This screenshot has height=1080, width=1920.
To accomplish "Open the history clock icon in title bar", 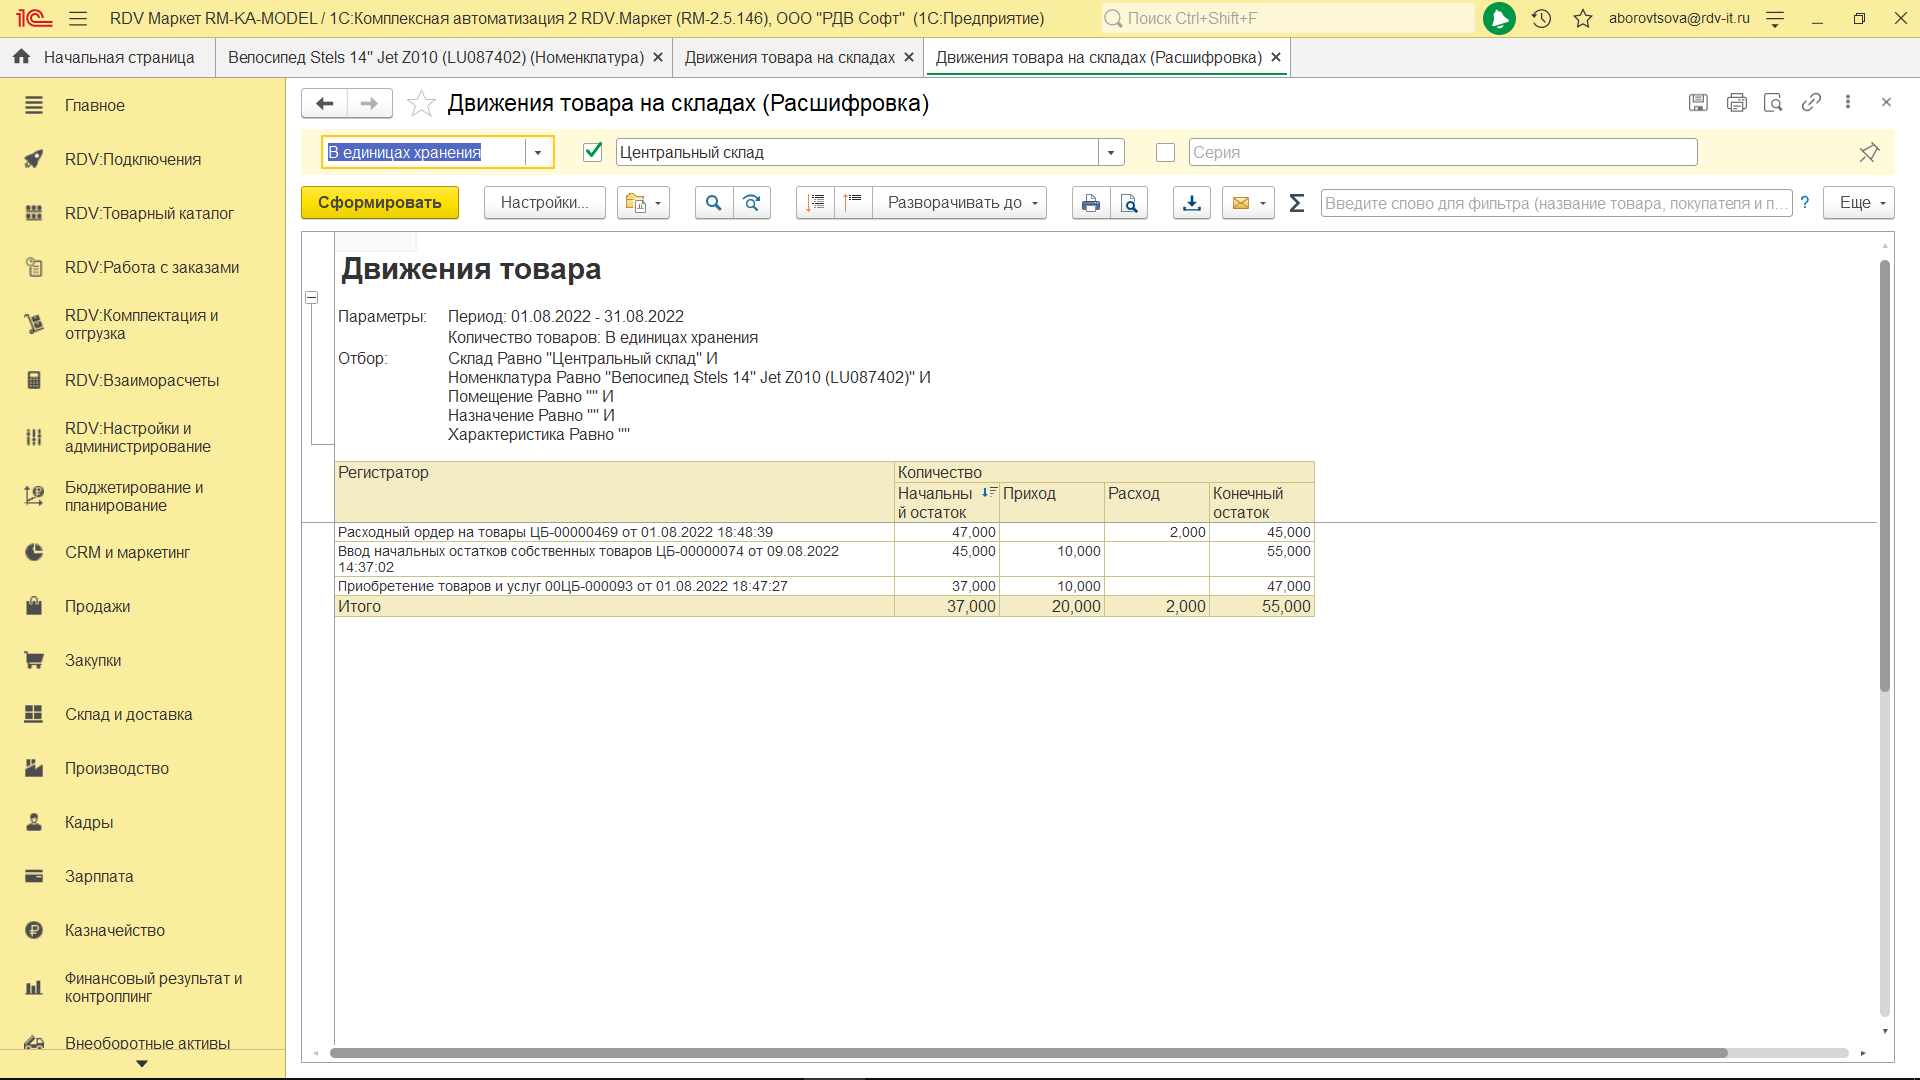I will point(1541,18).
